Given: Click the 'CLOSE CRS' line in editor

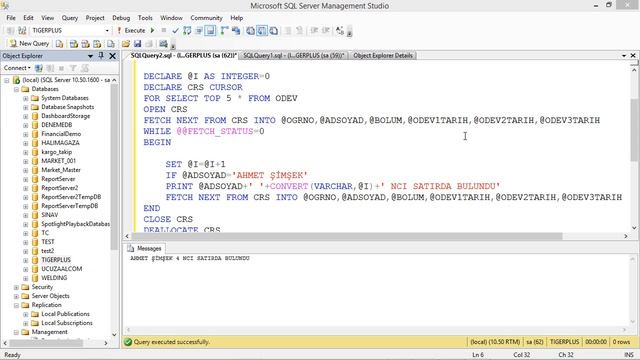Looking at the screenshot, I should pyautogui.click(x=168, y=219).
